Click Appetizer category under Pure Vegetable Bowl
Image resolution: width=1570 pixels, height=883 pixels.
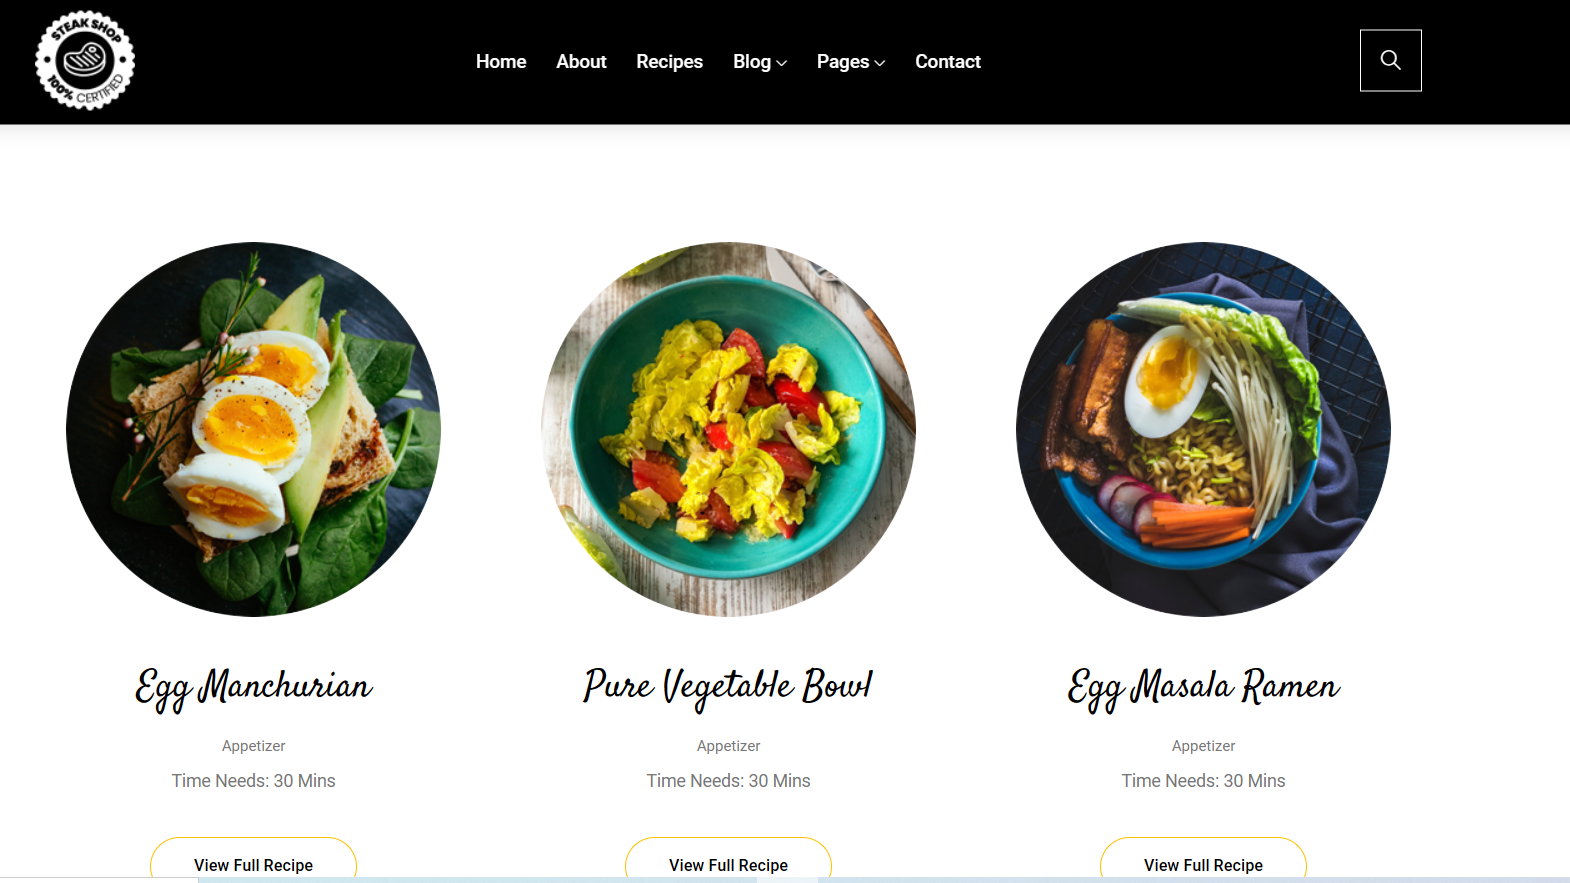click(728, 746)
